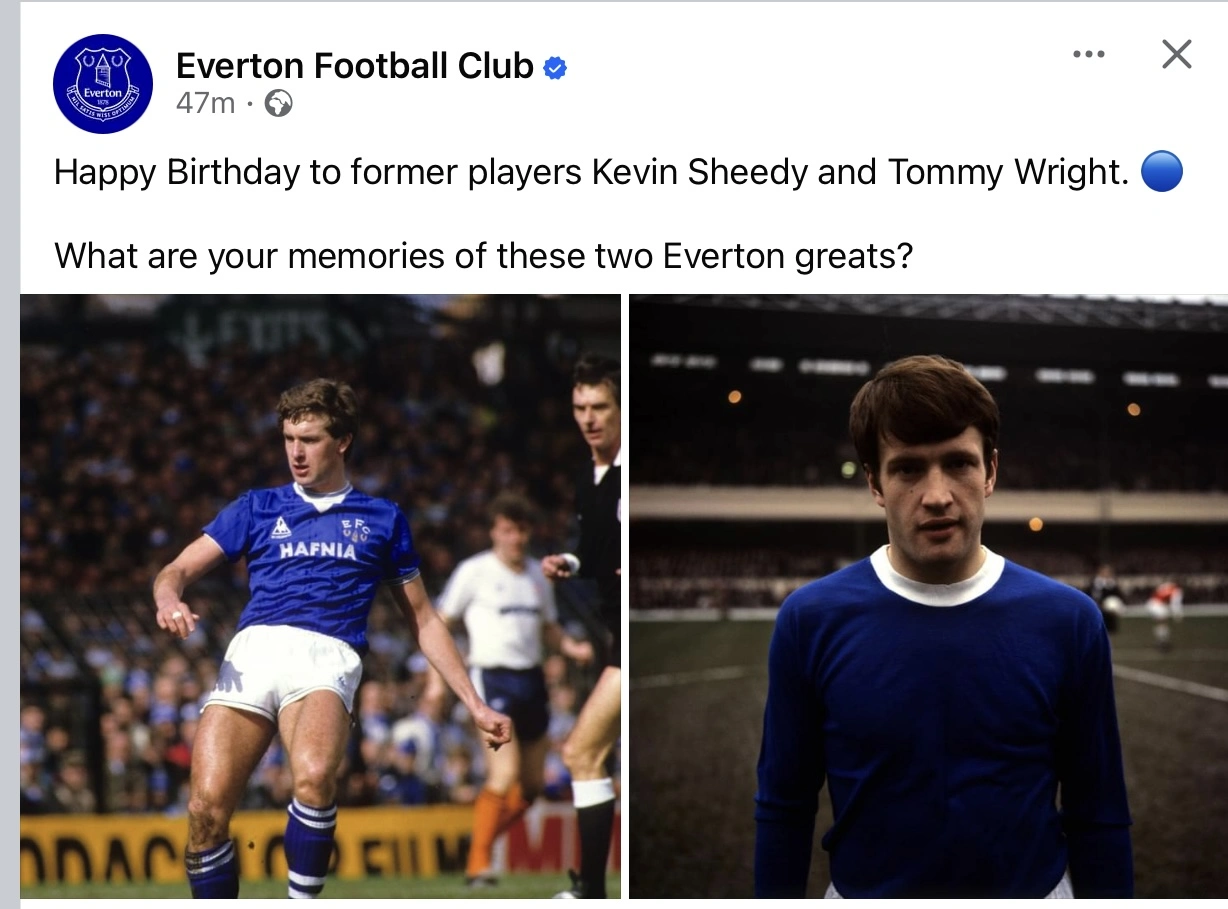
Task: Click the blue verified badge
Action: tap(555, 68)
